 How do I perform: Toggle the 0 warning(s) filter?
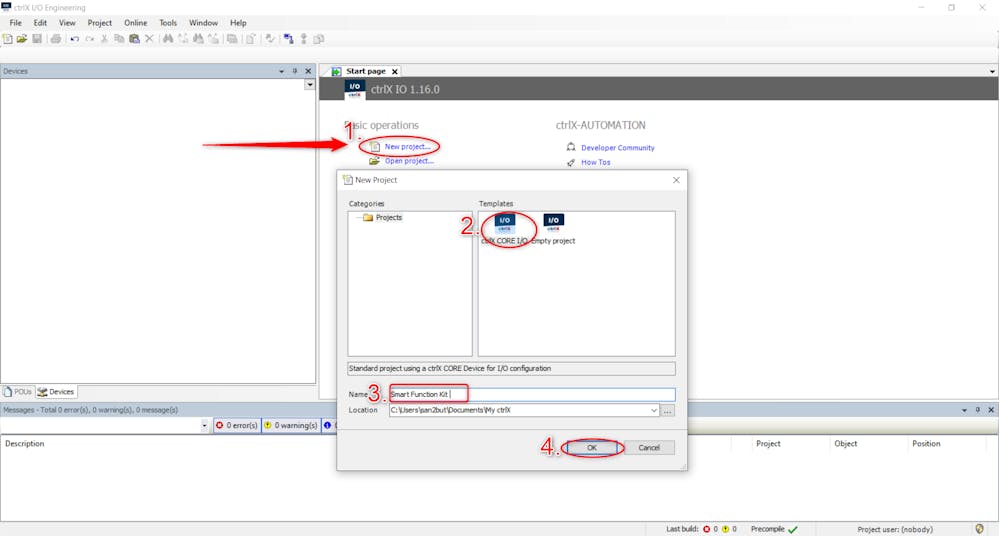[x=291, y=425]
